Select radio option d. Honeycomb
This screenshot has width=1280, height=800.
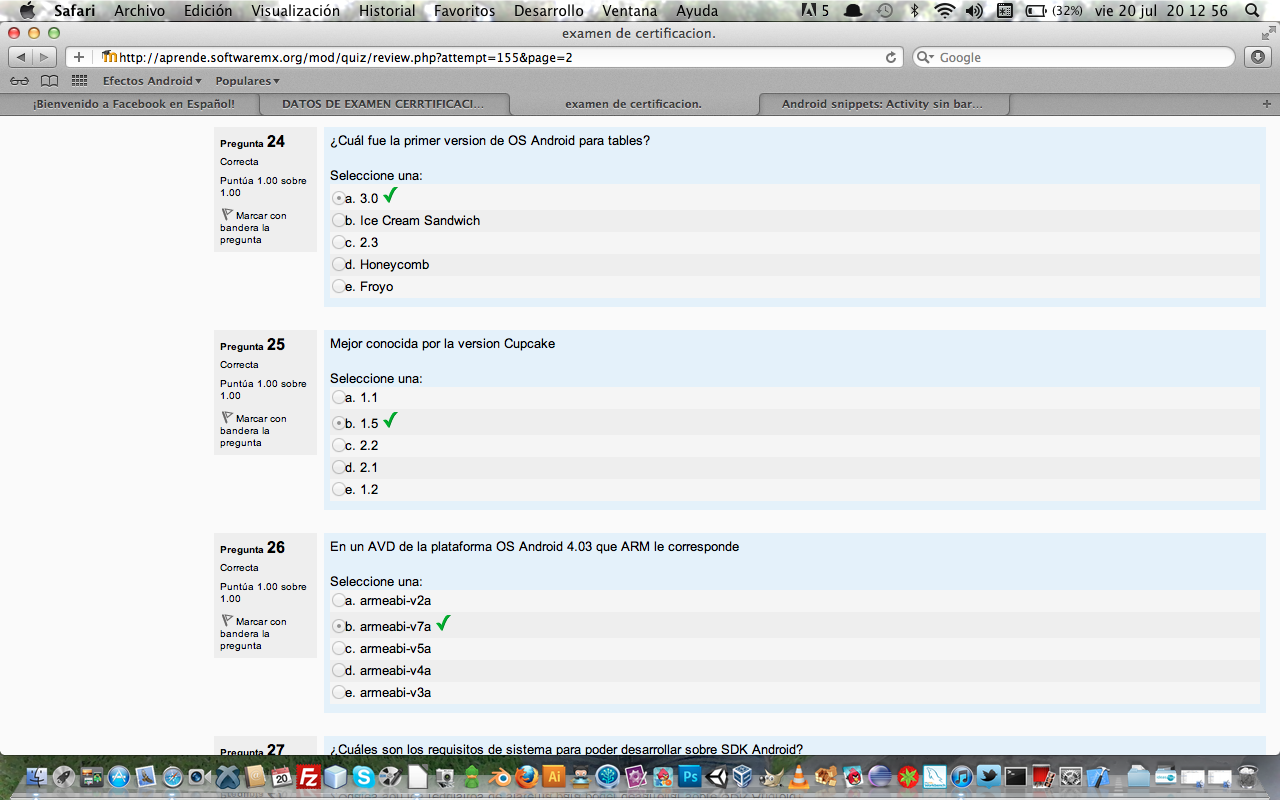(x=338, y=264)
